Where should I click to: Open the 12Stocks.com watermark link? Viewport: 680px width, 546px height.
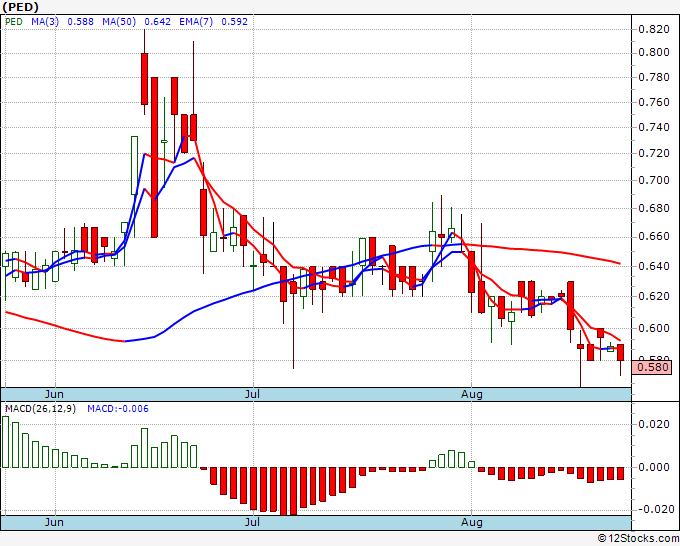coord(636,539)
